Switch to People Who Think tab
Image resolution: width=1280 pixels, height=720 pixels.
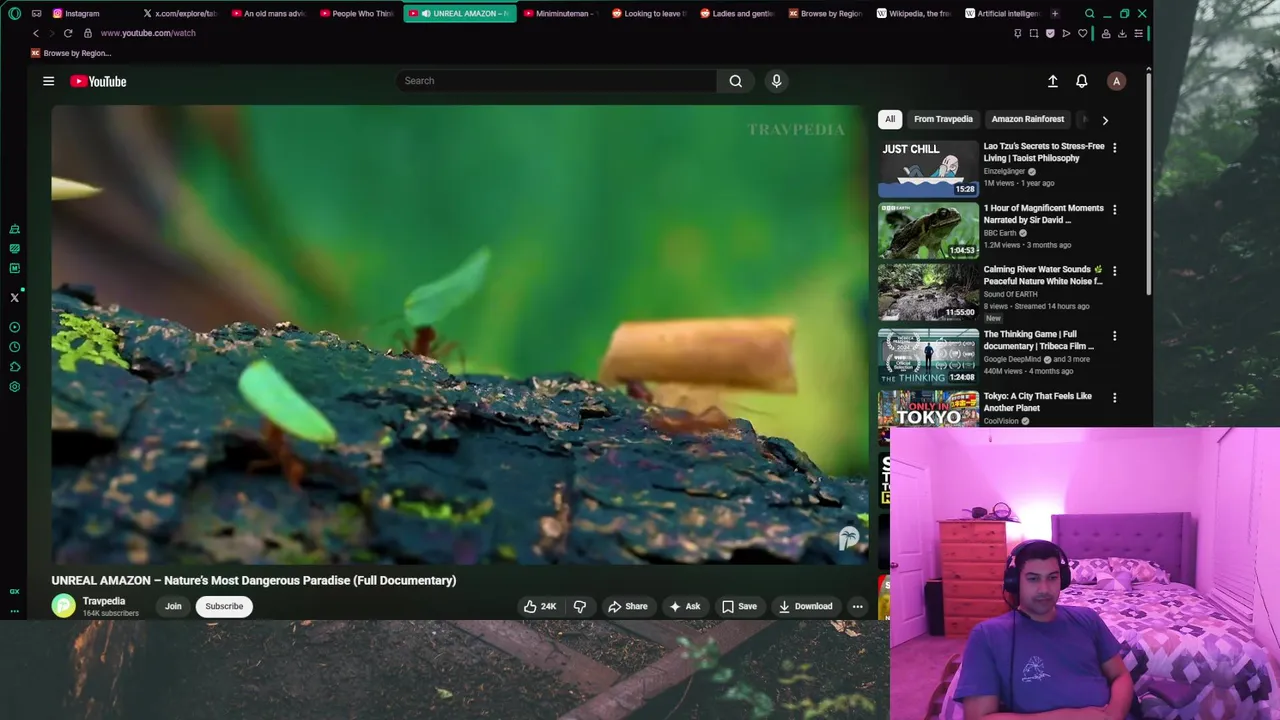358,13
